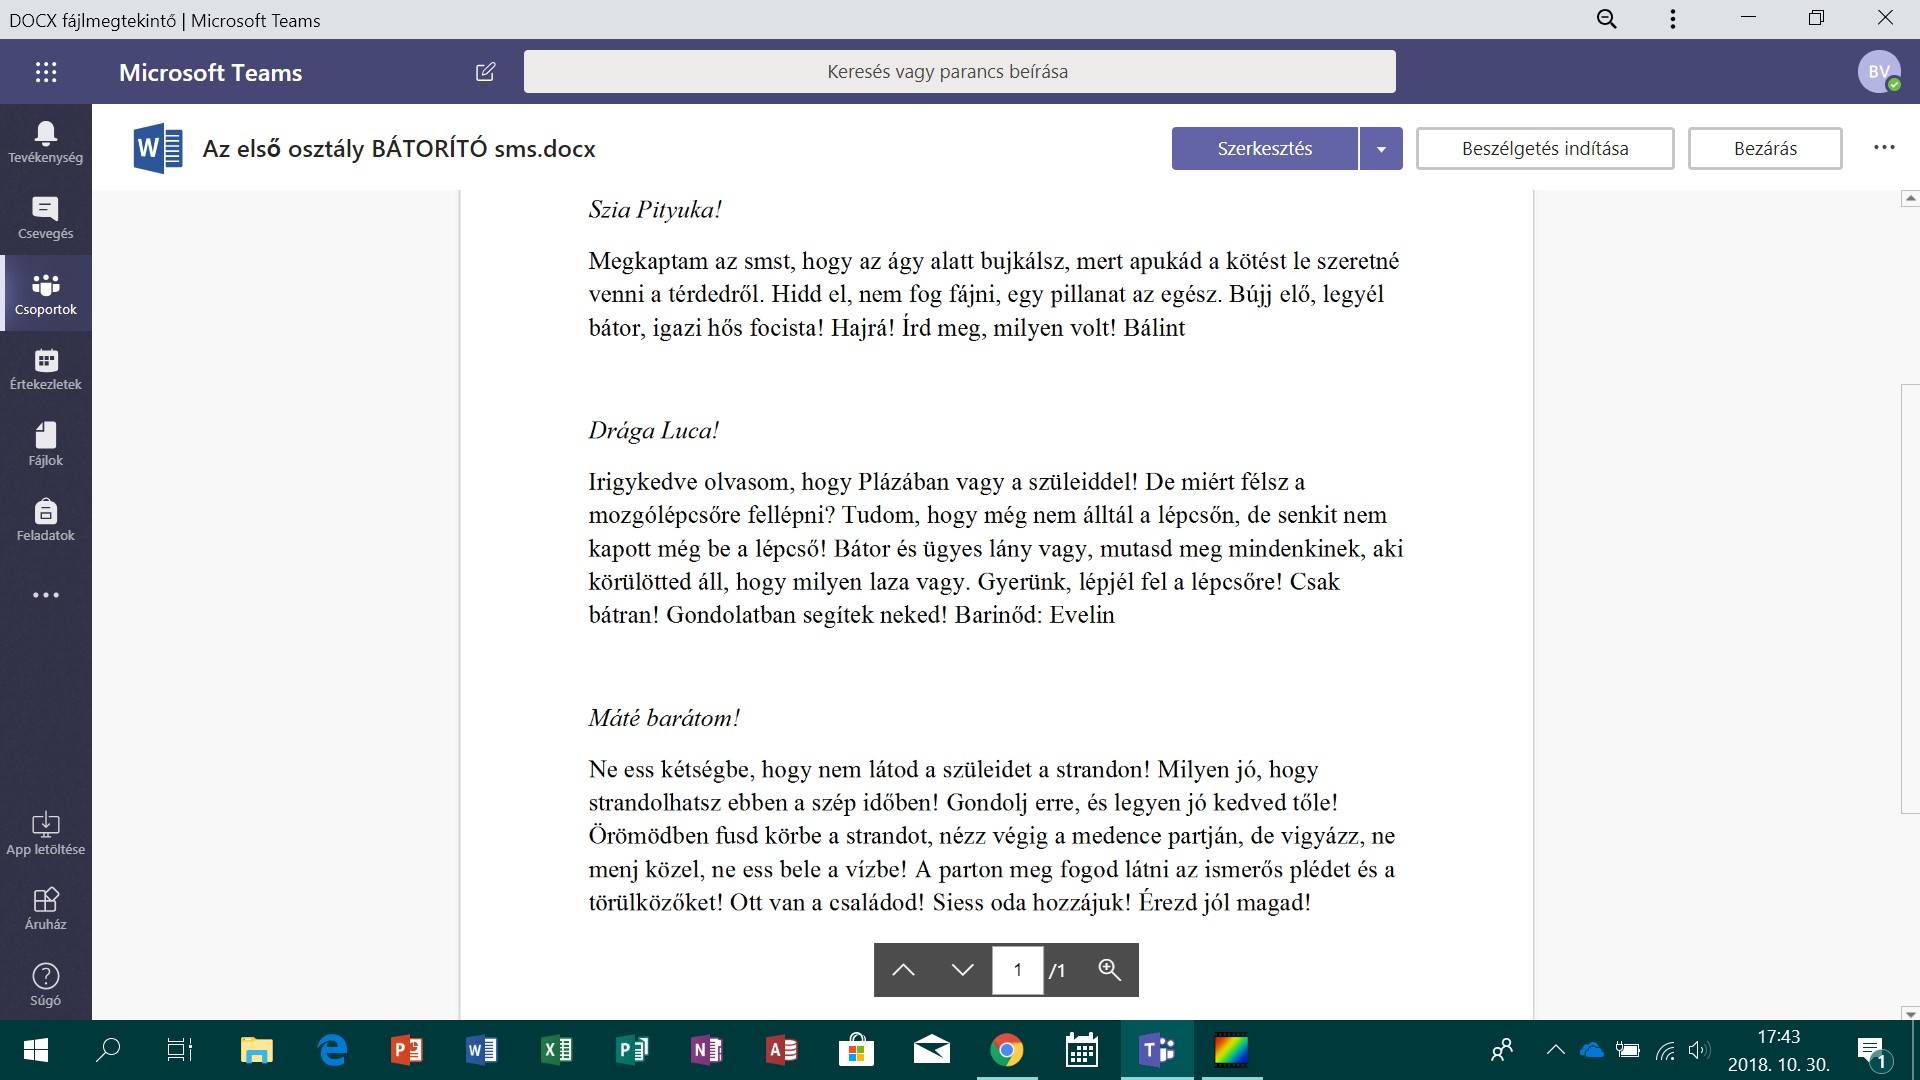Click volume speaker tray icon
Image resolution: width=1920 pixels, height=1080 pixels.
[x=1698, y=1050]
